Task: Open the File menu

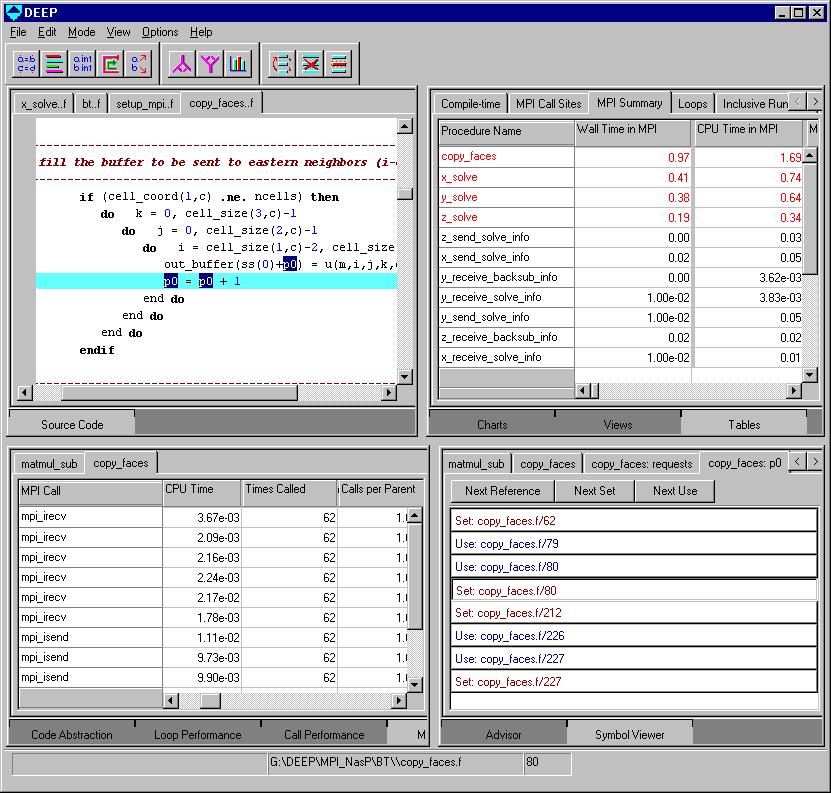Action: coord(18,32)
